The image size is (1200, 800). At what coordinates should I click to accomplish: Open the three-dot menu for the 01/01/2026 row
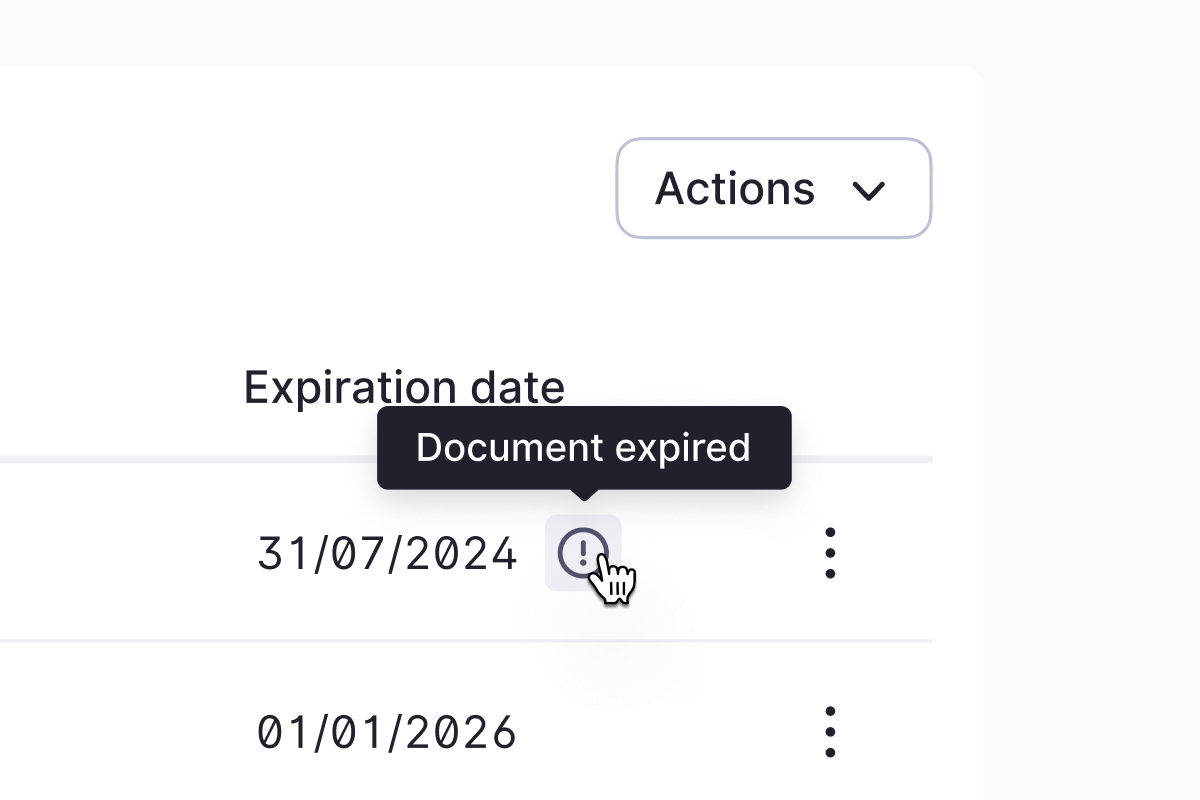[830, 732]
